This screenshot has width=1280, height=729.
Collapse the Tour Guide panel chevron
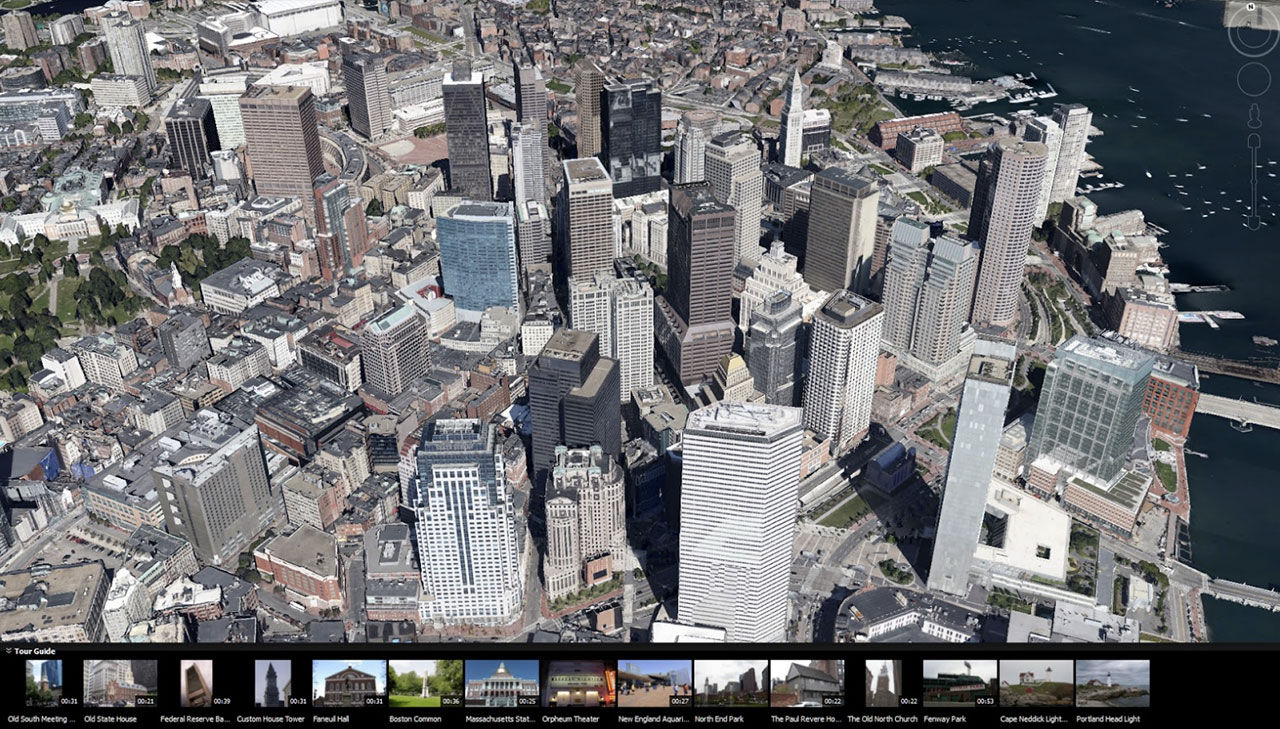coord(8,650)
